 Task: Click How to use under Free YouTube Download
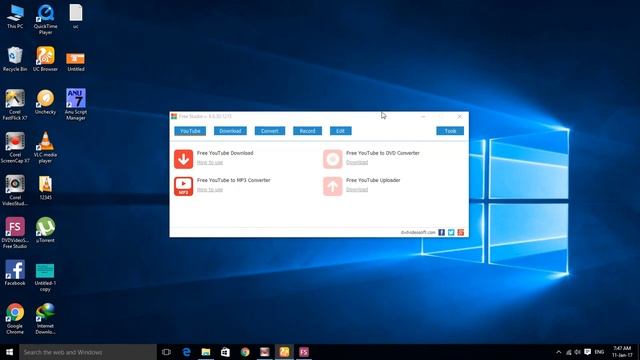click(x=210, y=162)
